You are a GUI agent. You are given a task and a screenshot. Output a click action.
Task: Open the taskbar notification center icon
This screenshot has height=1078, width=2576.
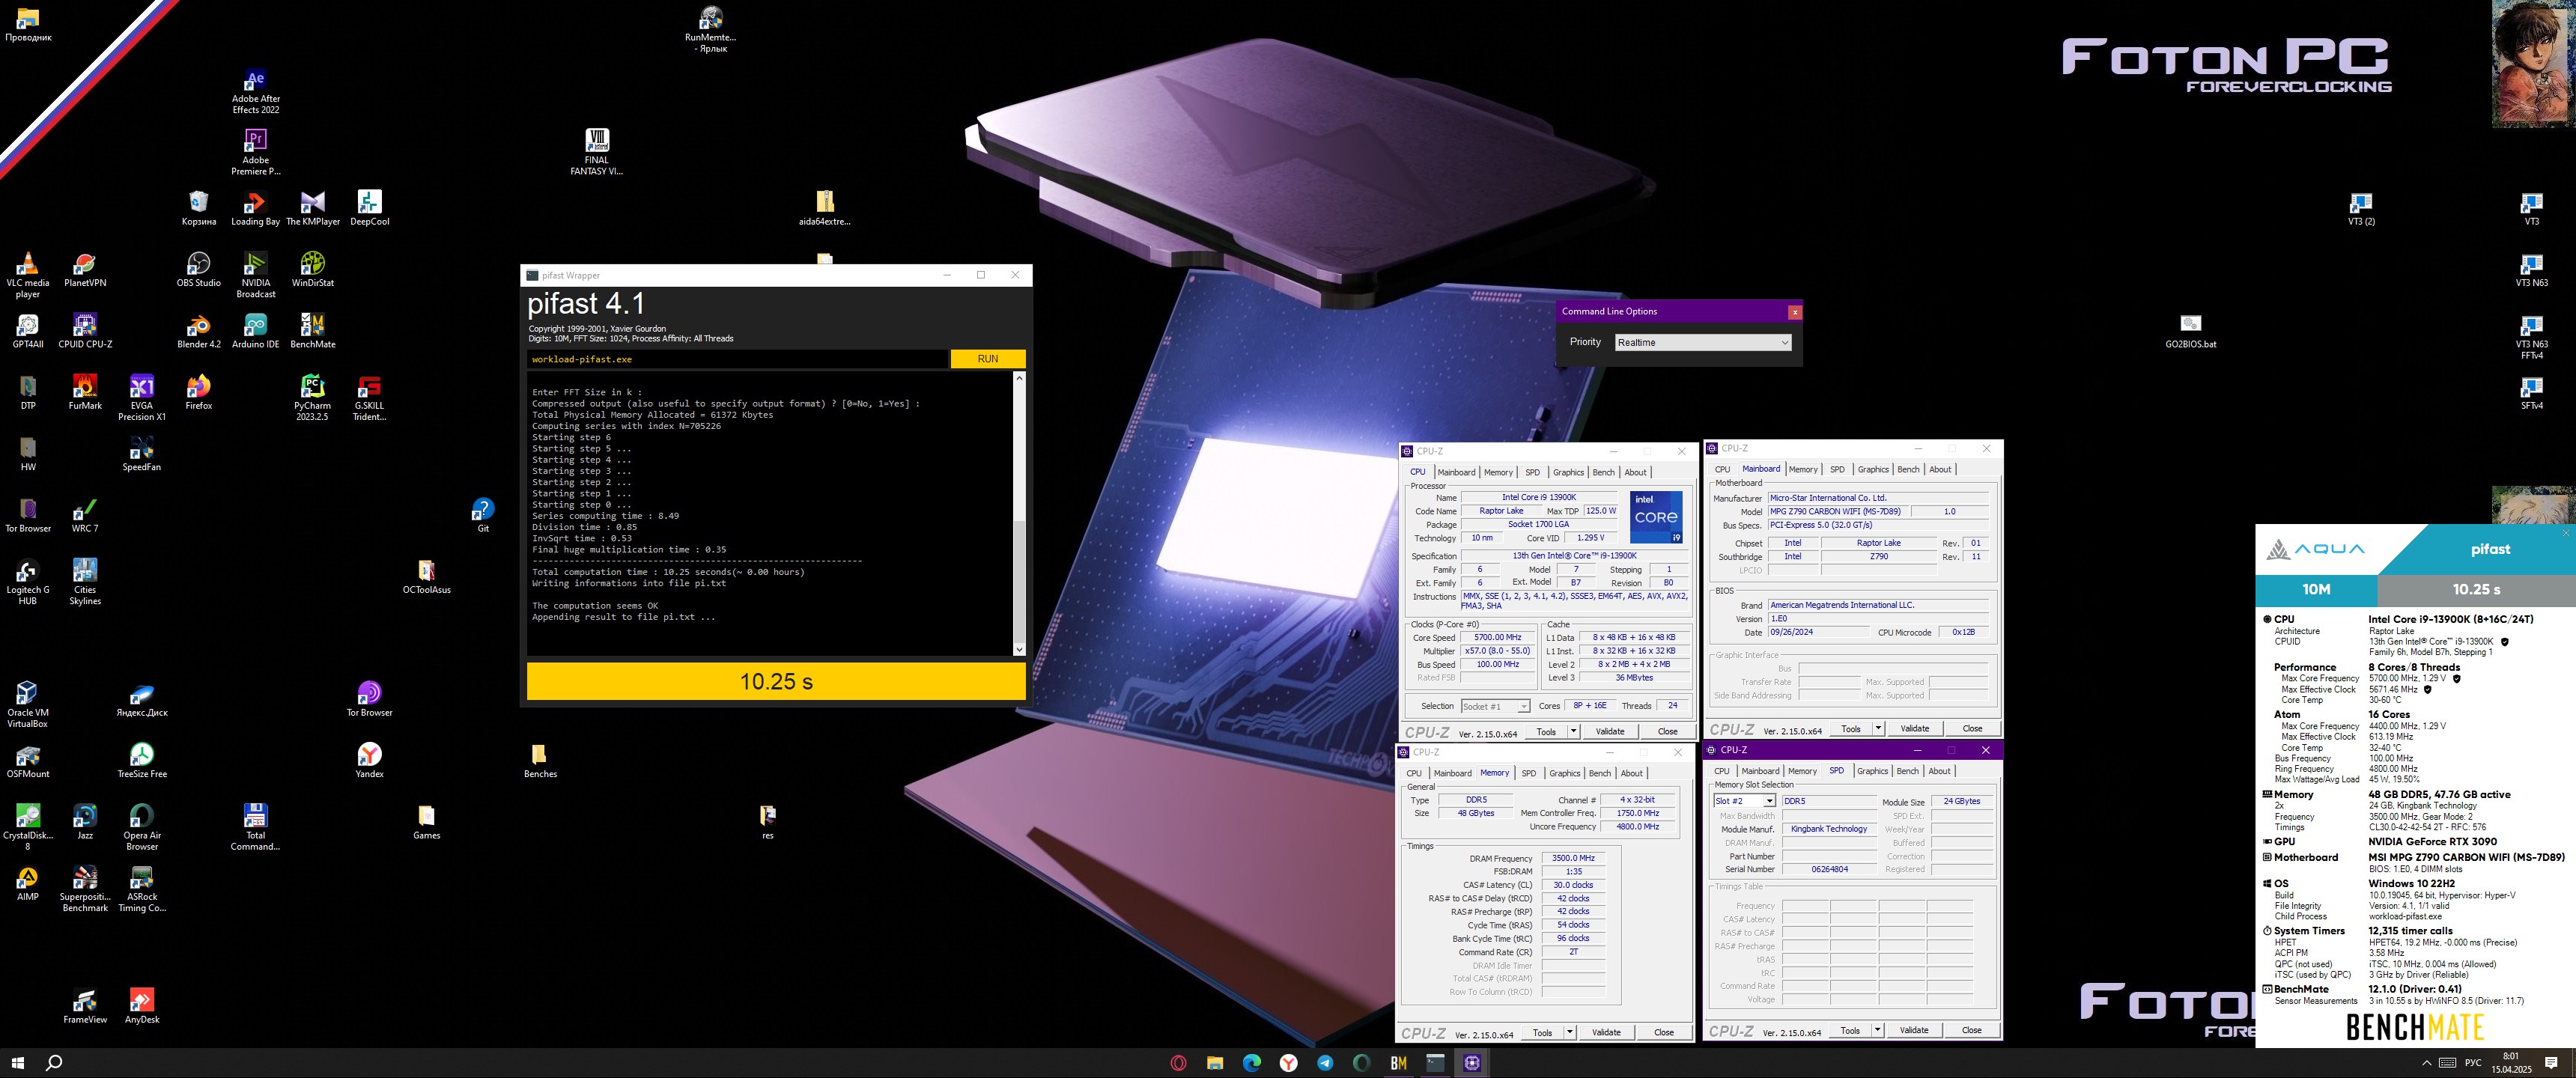2552,1062
